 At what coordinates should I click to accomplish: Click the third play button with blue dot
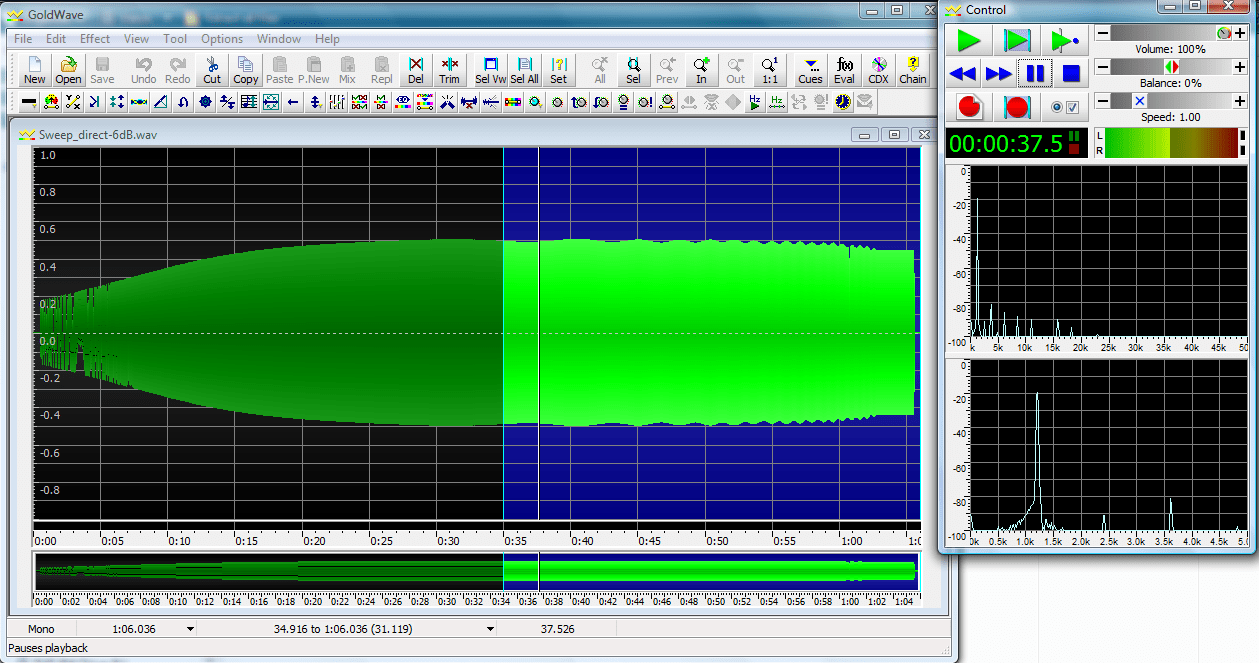coord(1063,41)
